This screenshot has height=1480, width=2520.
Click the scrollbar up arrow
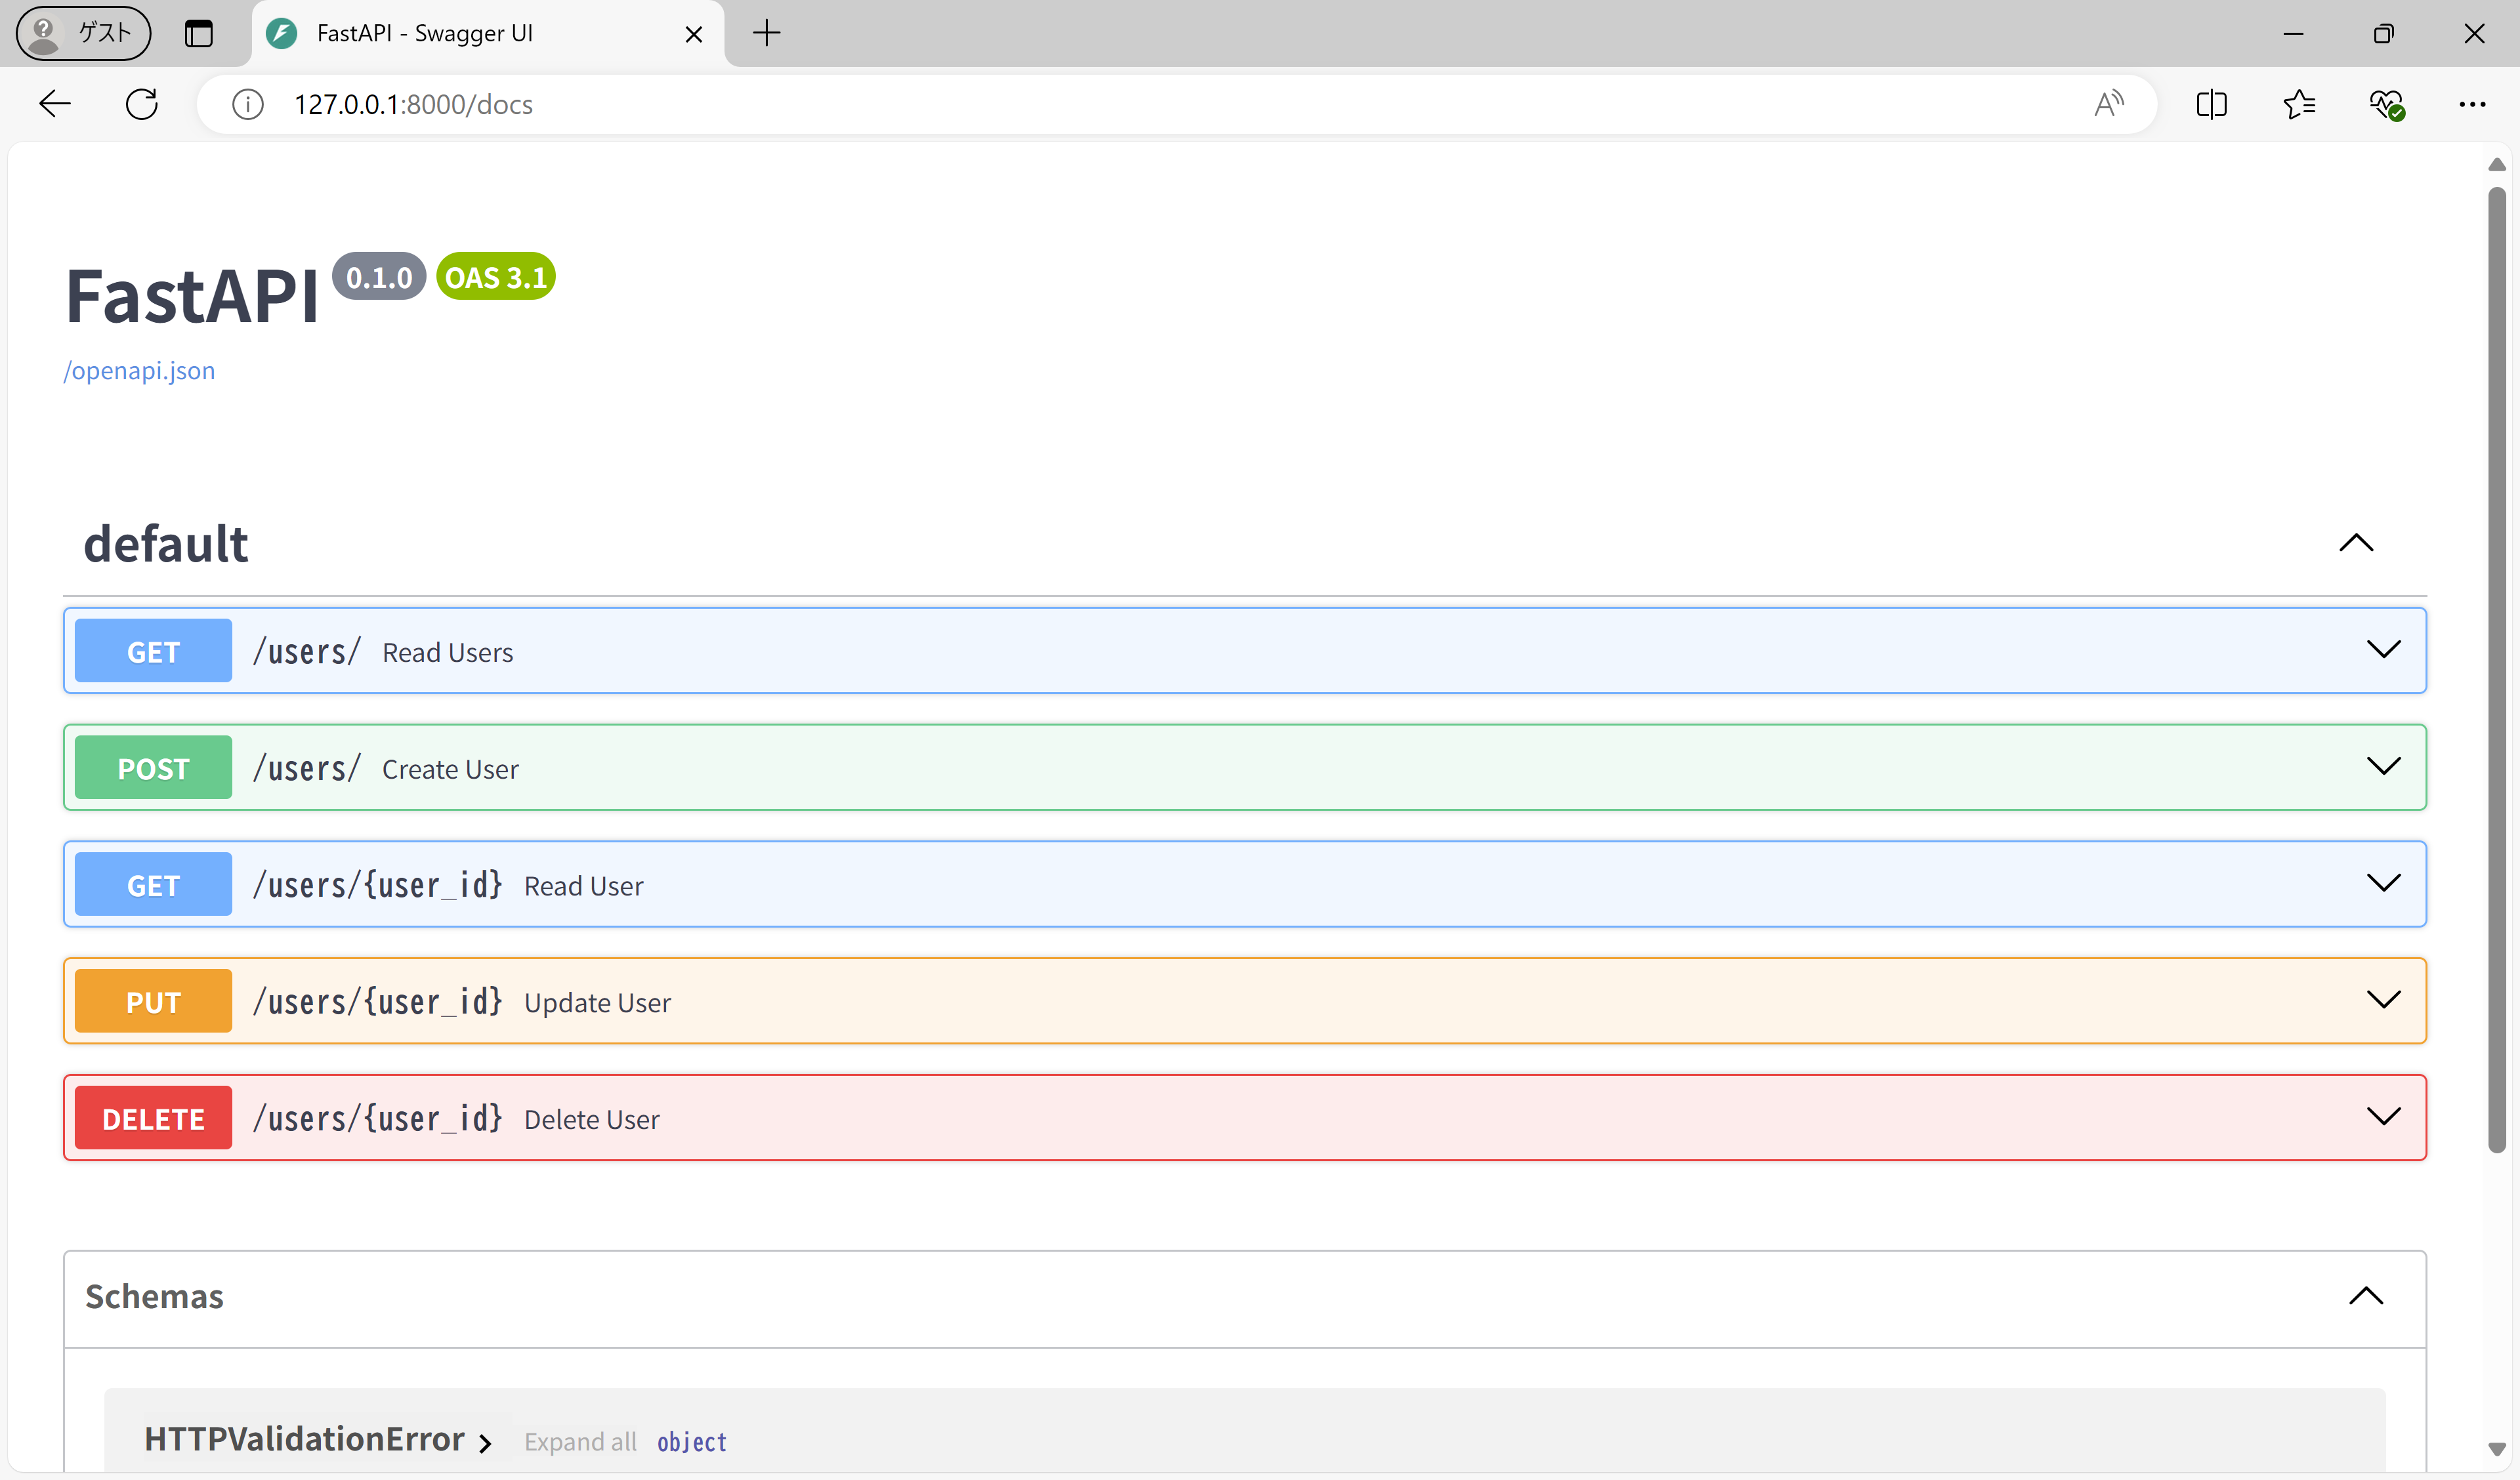pos(2497,164)
